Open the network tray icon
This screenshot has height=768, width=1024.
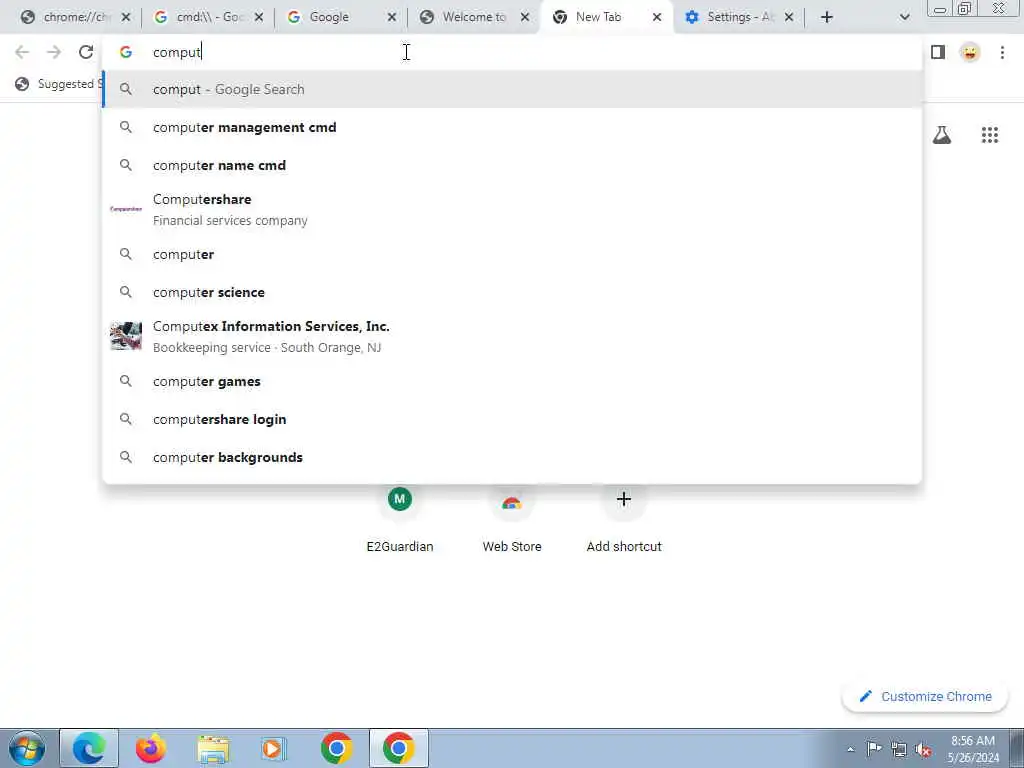(x=899, y=749)
